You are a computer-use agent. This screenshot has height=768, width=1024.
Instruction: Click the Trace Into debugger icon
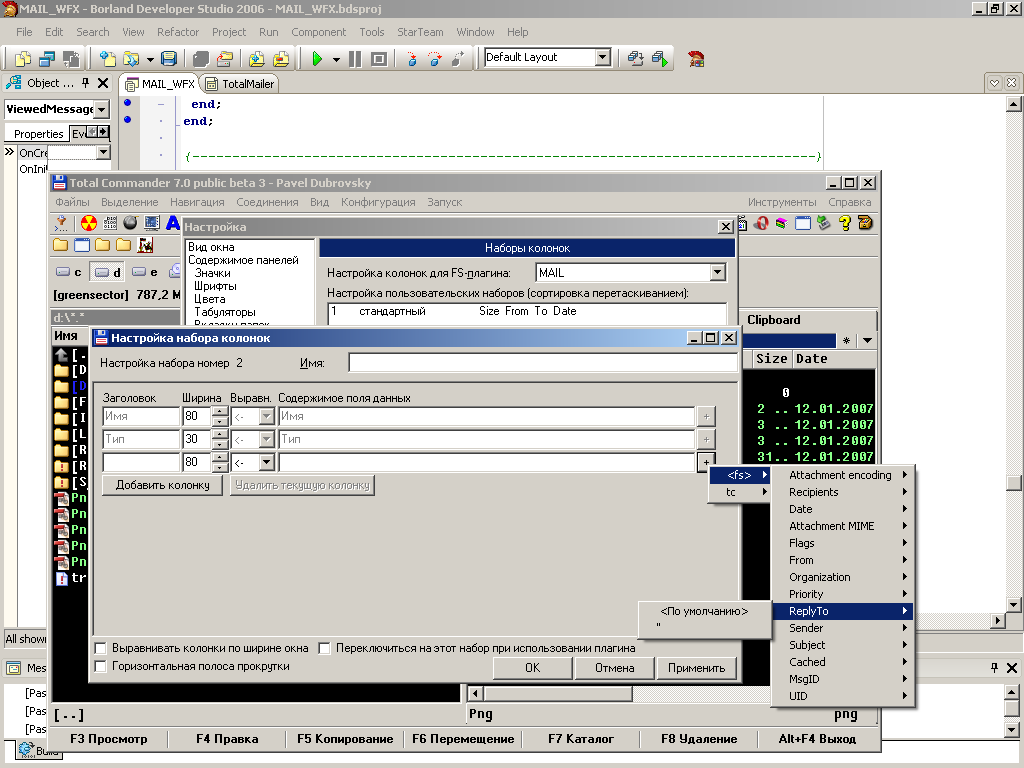coord(411,59)
